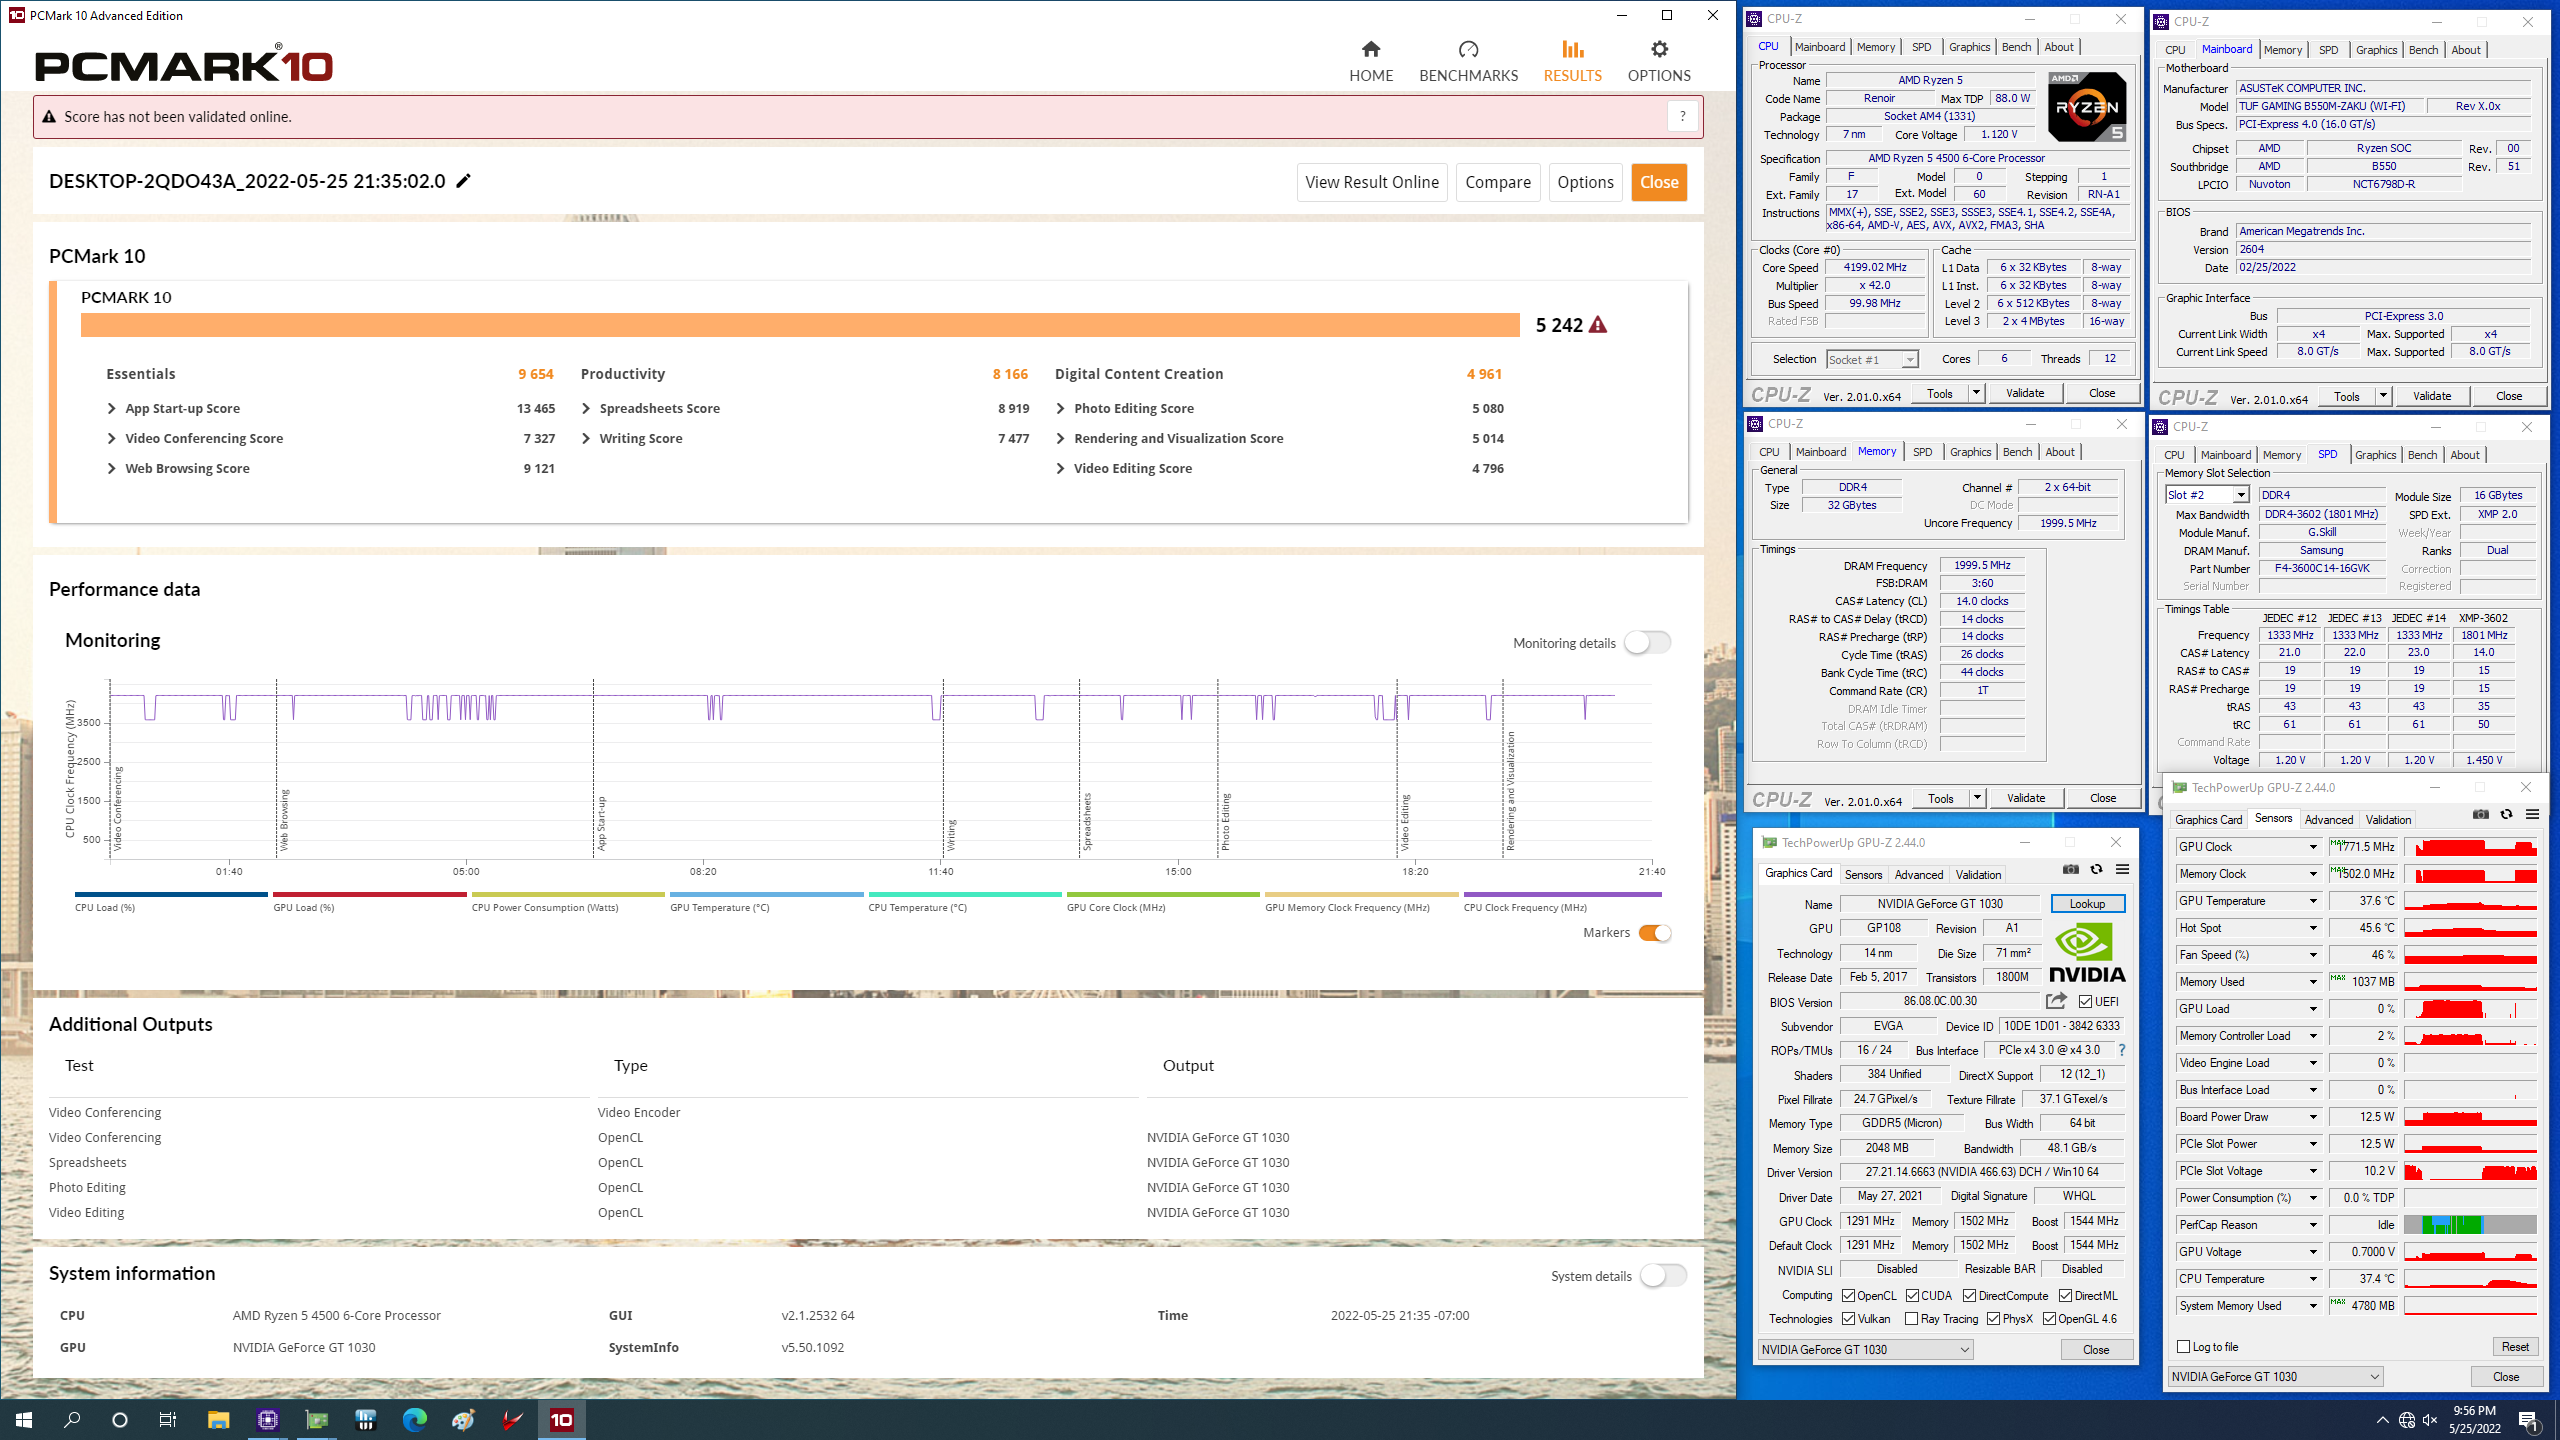
Task: Open the OPTIONS gear icon in PCMark
Action: point(1659,49)
